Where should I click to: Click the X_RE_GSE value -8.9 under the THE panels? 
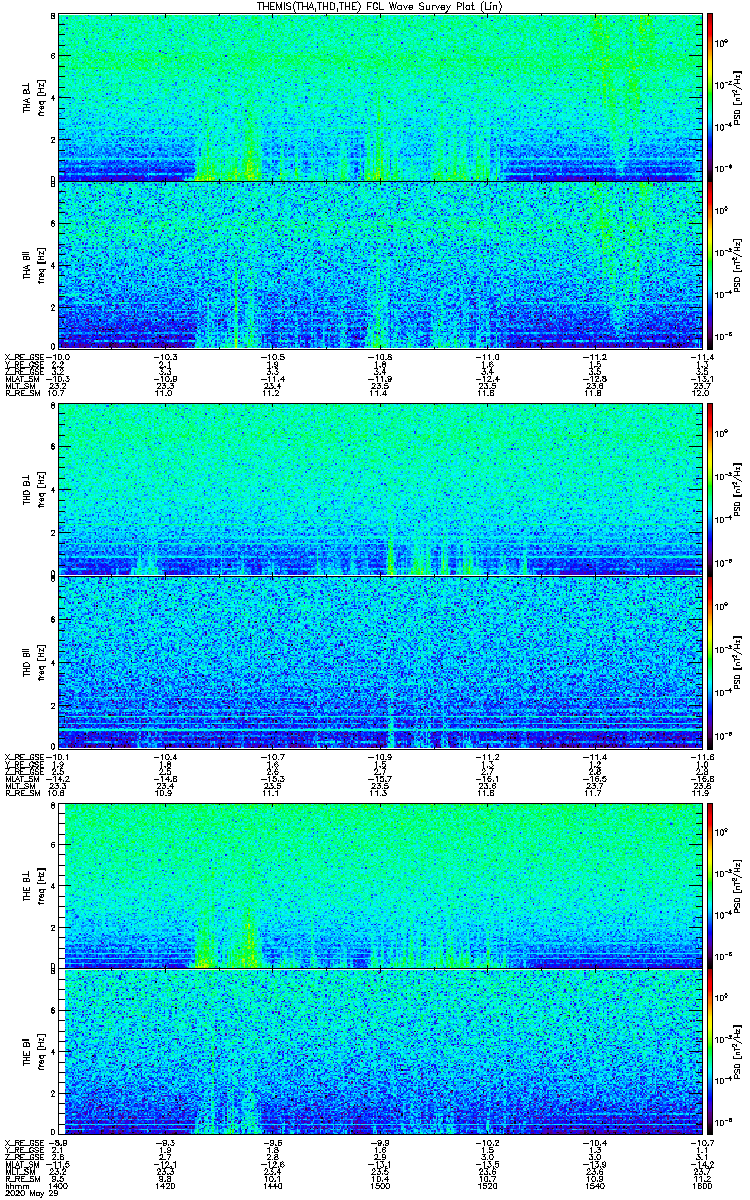(59, 1142)
